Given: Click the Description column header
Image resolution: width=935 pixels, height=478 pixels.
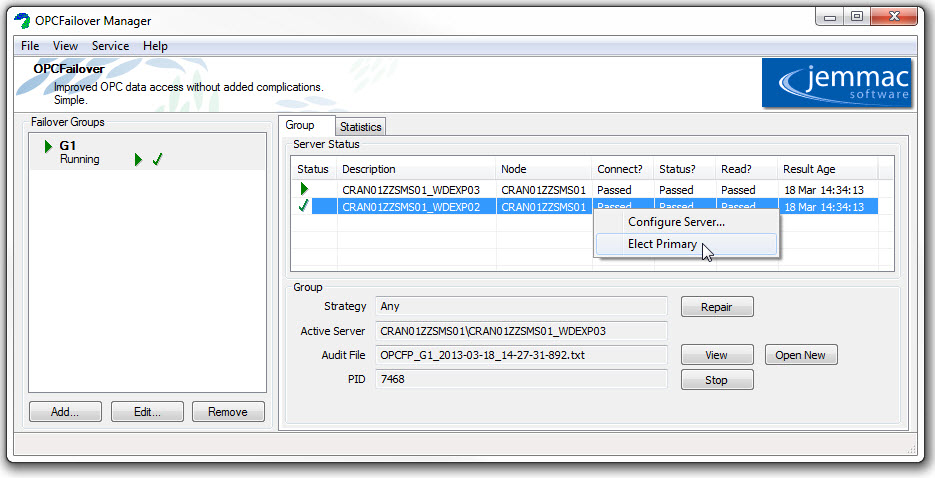Looking at the screenshot, I should 417,169.
